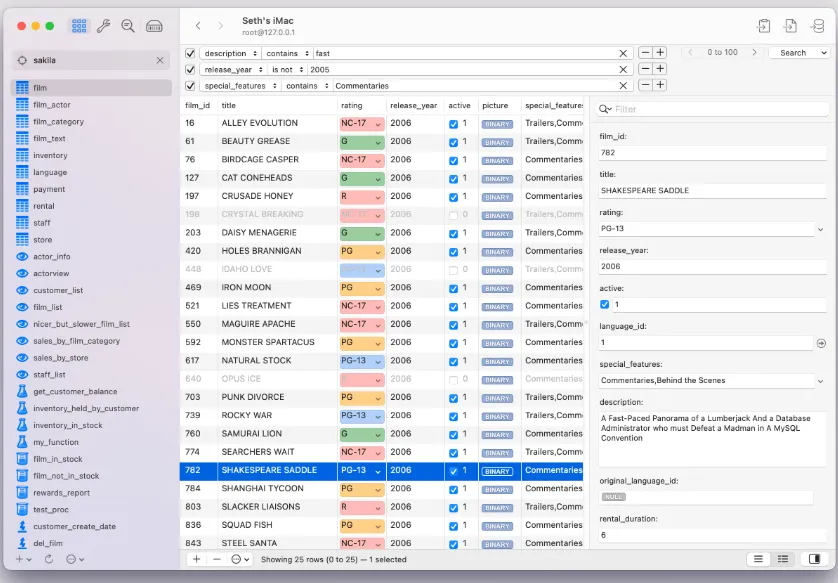Remove the description filter row with minus
Screen dimensions: 838x583
[x=645, y=52]
